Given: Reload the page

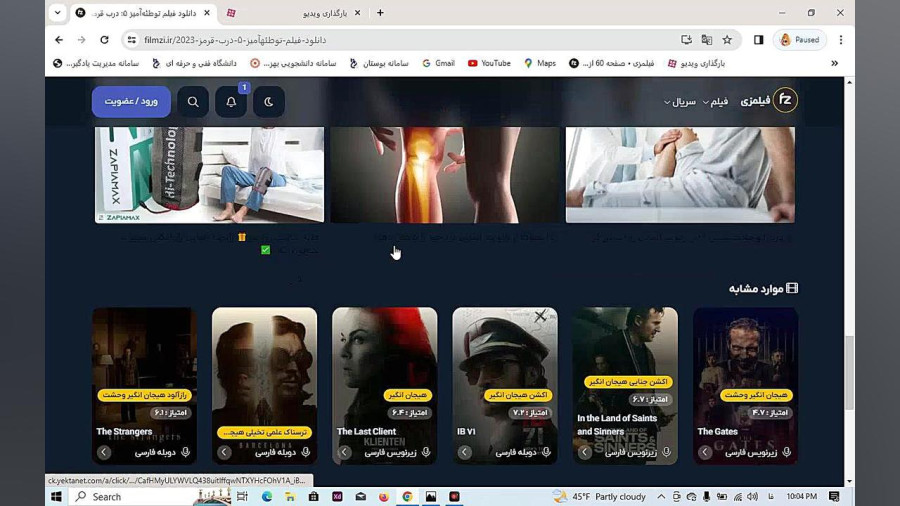Looking at the screenshot, I should pyautogui.click(x=104, y=40).
